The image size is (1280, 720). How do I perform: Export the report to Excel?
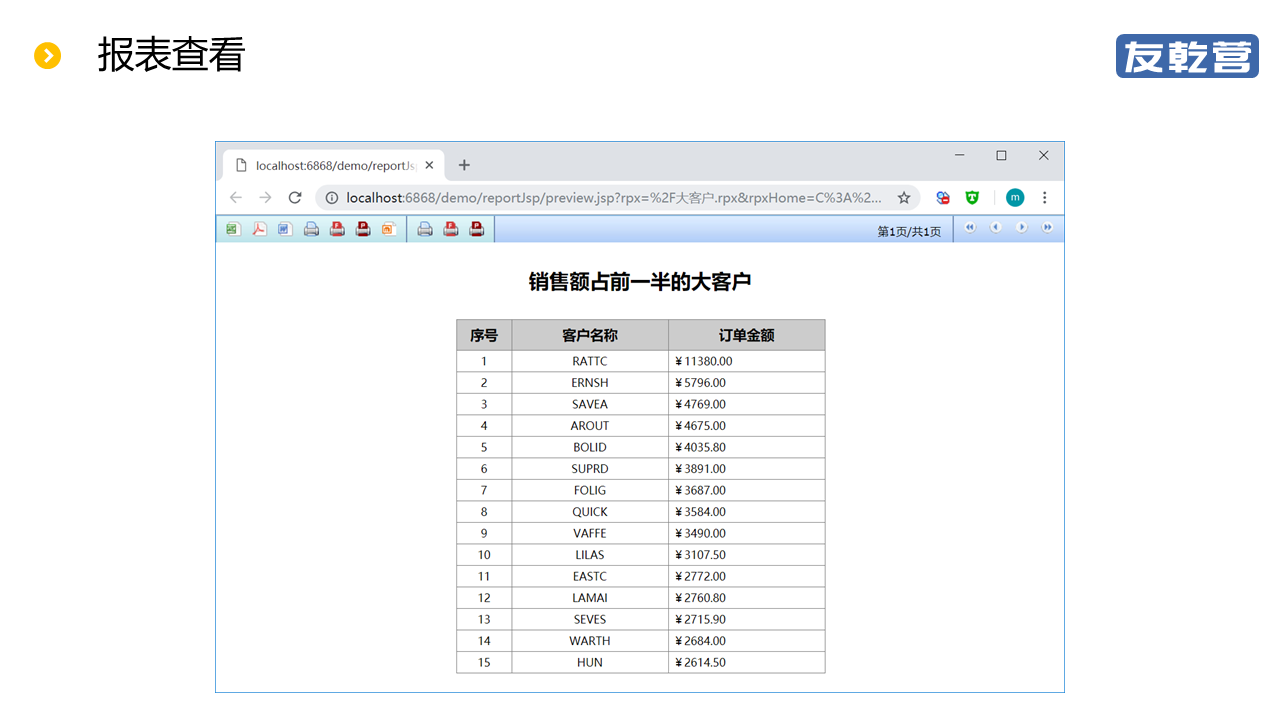coord(233,229)
